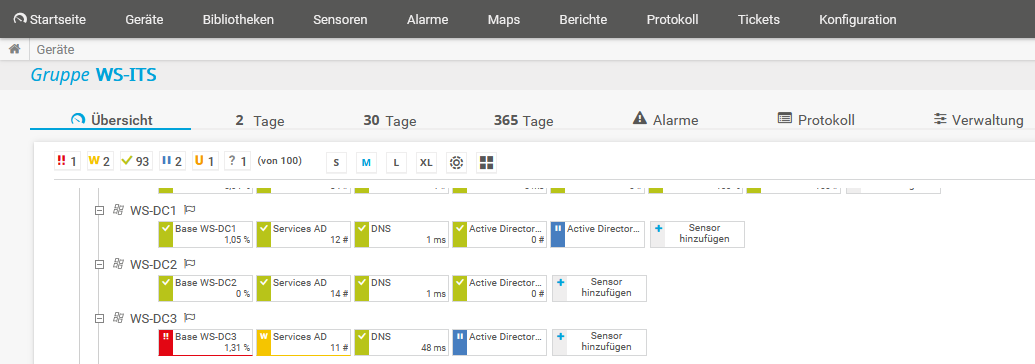Image resolution: width=1035 pixels, height=364 pixels.
Task: Open the DNS sensor under WS-DC2
Action: (x=401, y=288)
